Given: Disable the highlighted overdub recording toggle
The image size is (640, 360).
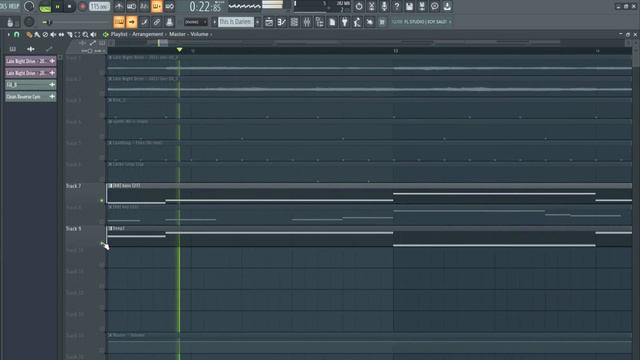Looking at the screenshot, I should point(157,6).
